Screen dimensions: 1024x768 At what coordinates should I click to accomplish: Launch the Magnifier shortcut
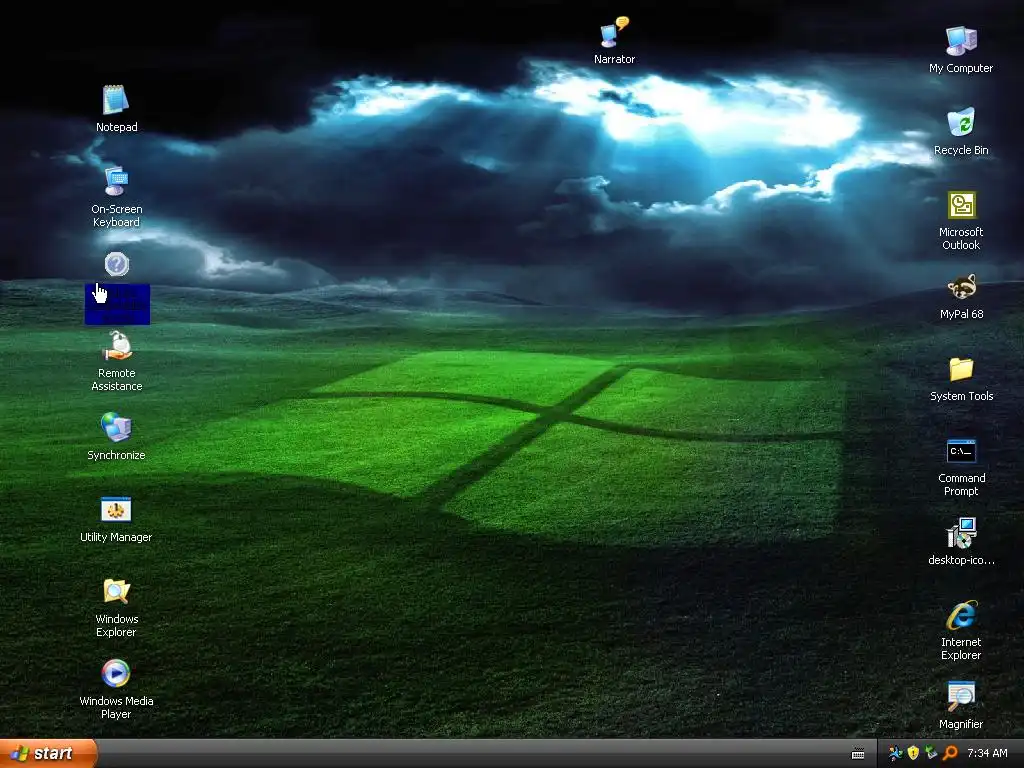[x=961, y=705]
